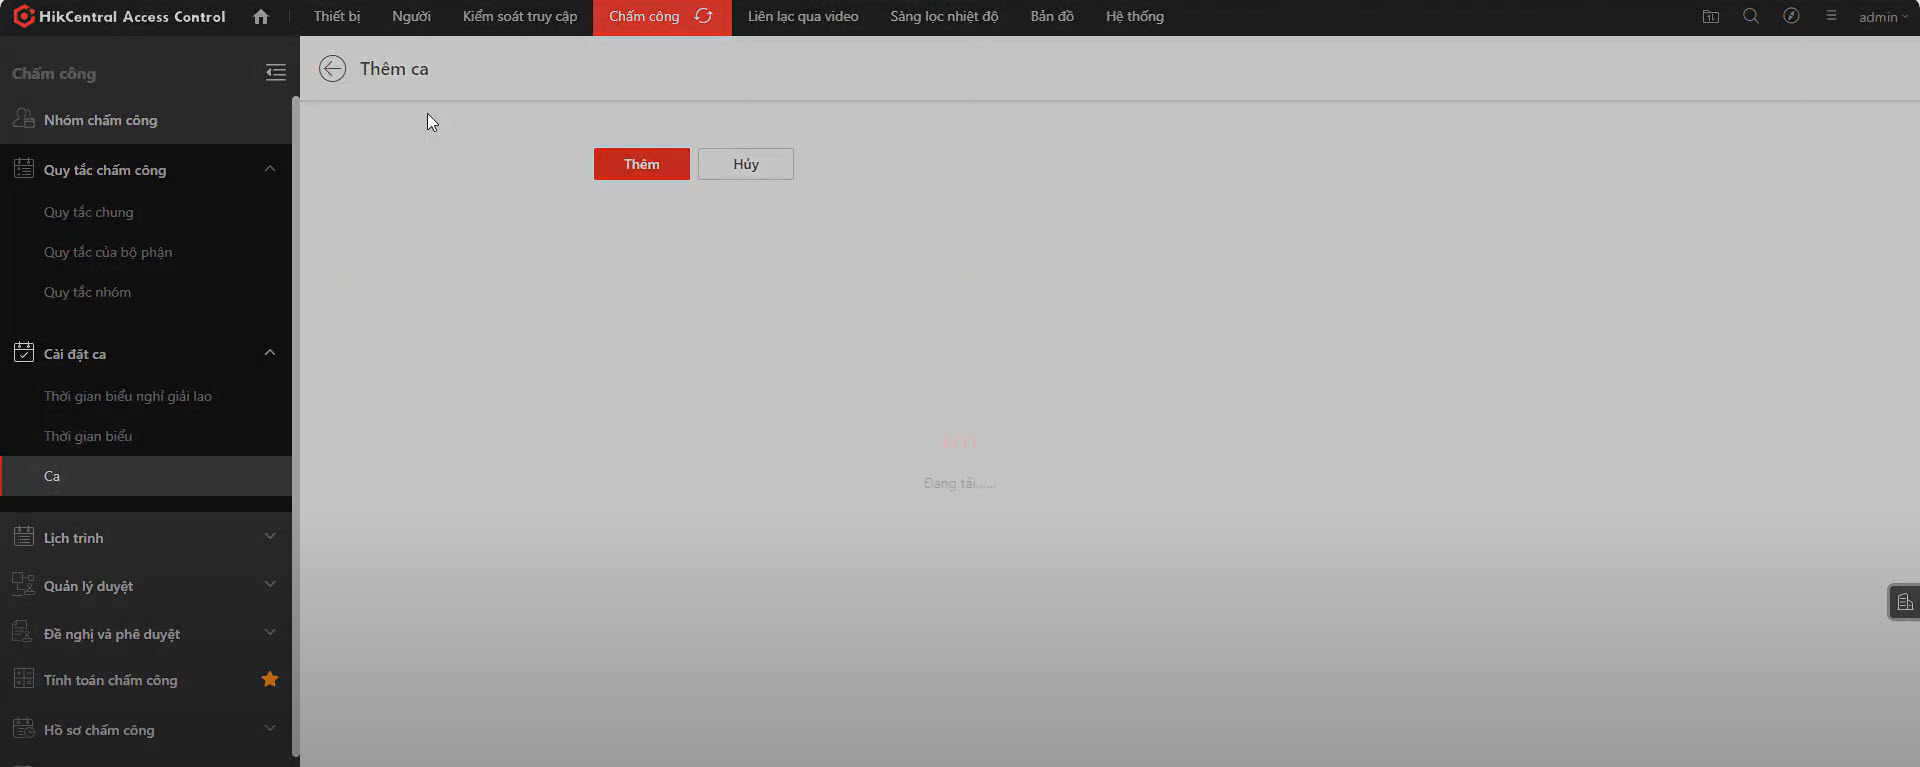Click the compass navigation icon in top bar
Image resolution: width=1920 pixels, height=767 pixels.
coord(1791,17)
